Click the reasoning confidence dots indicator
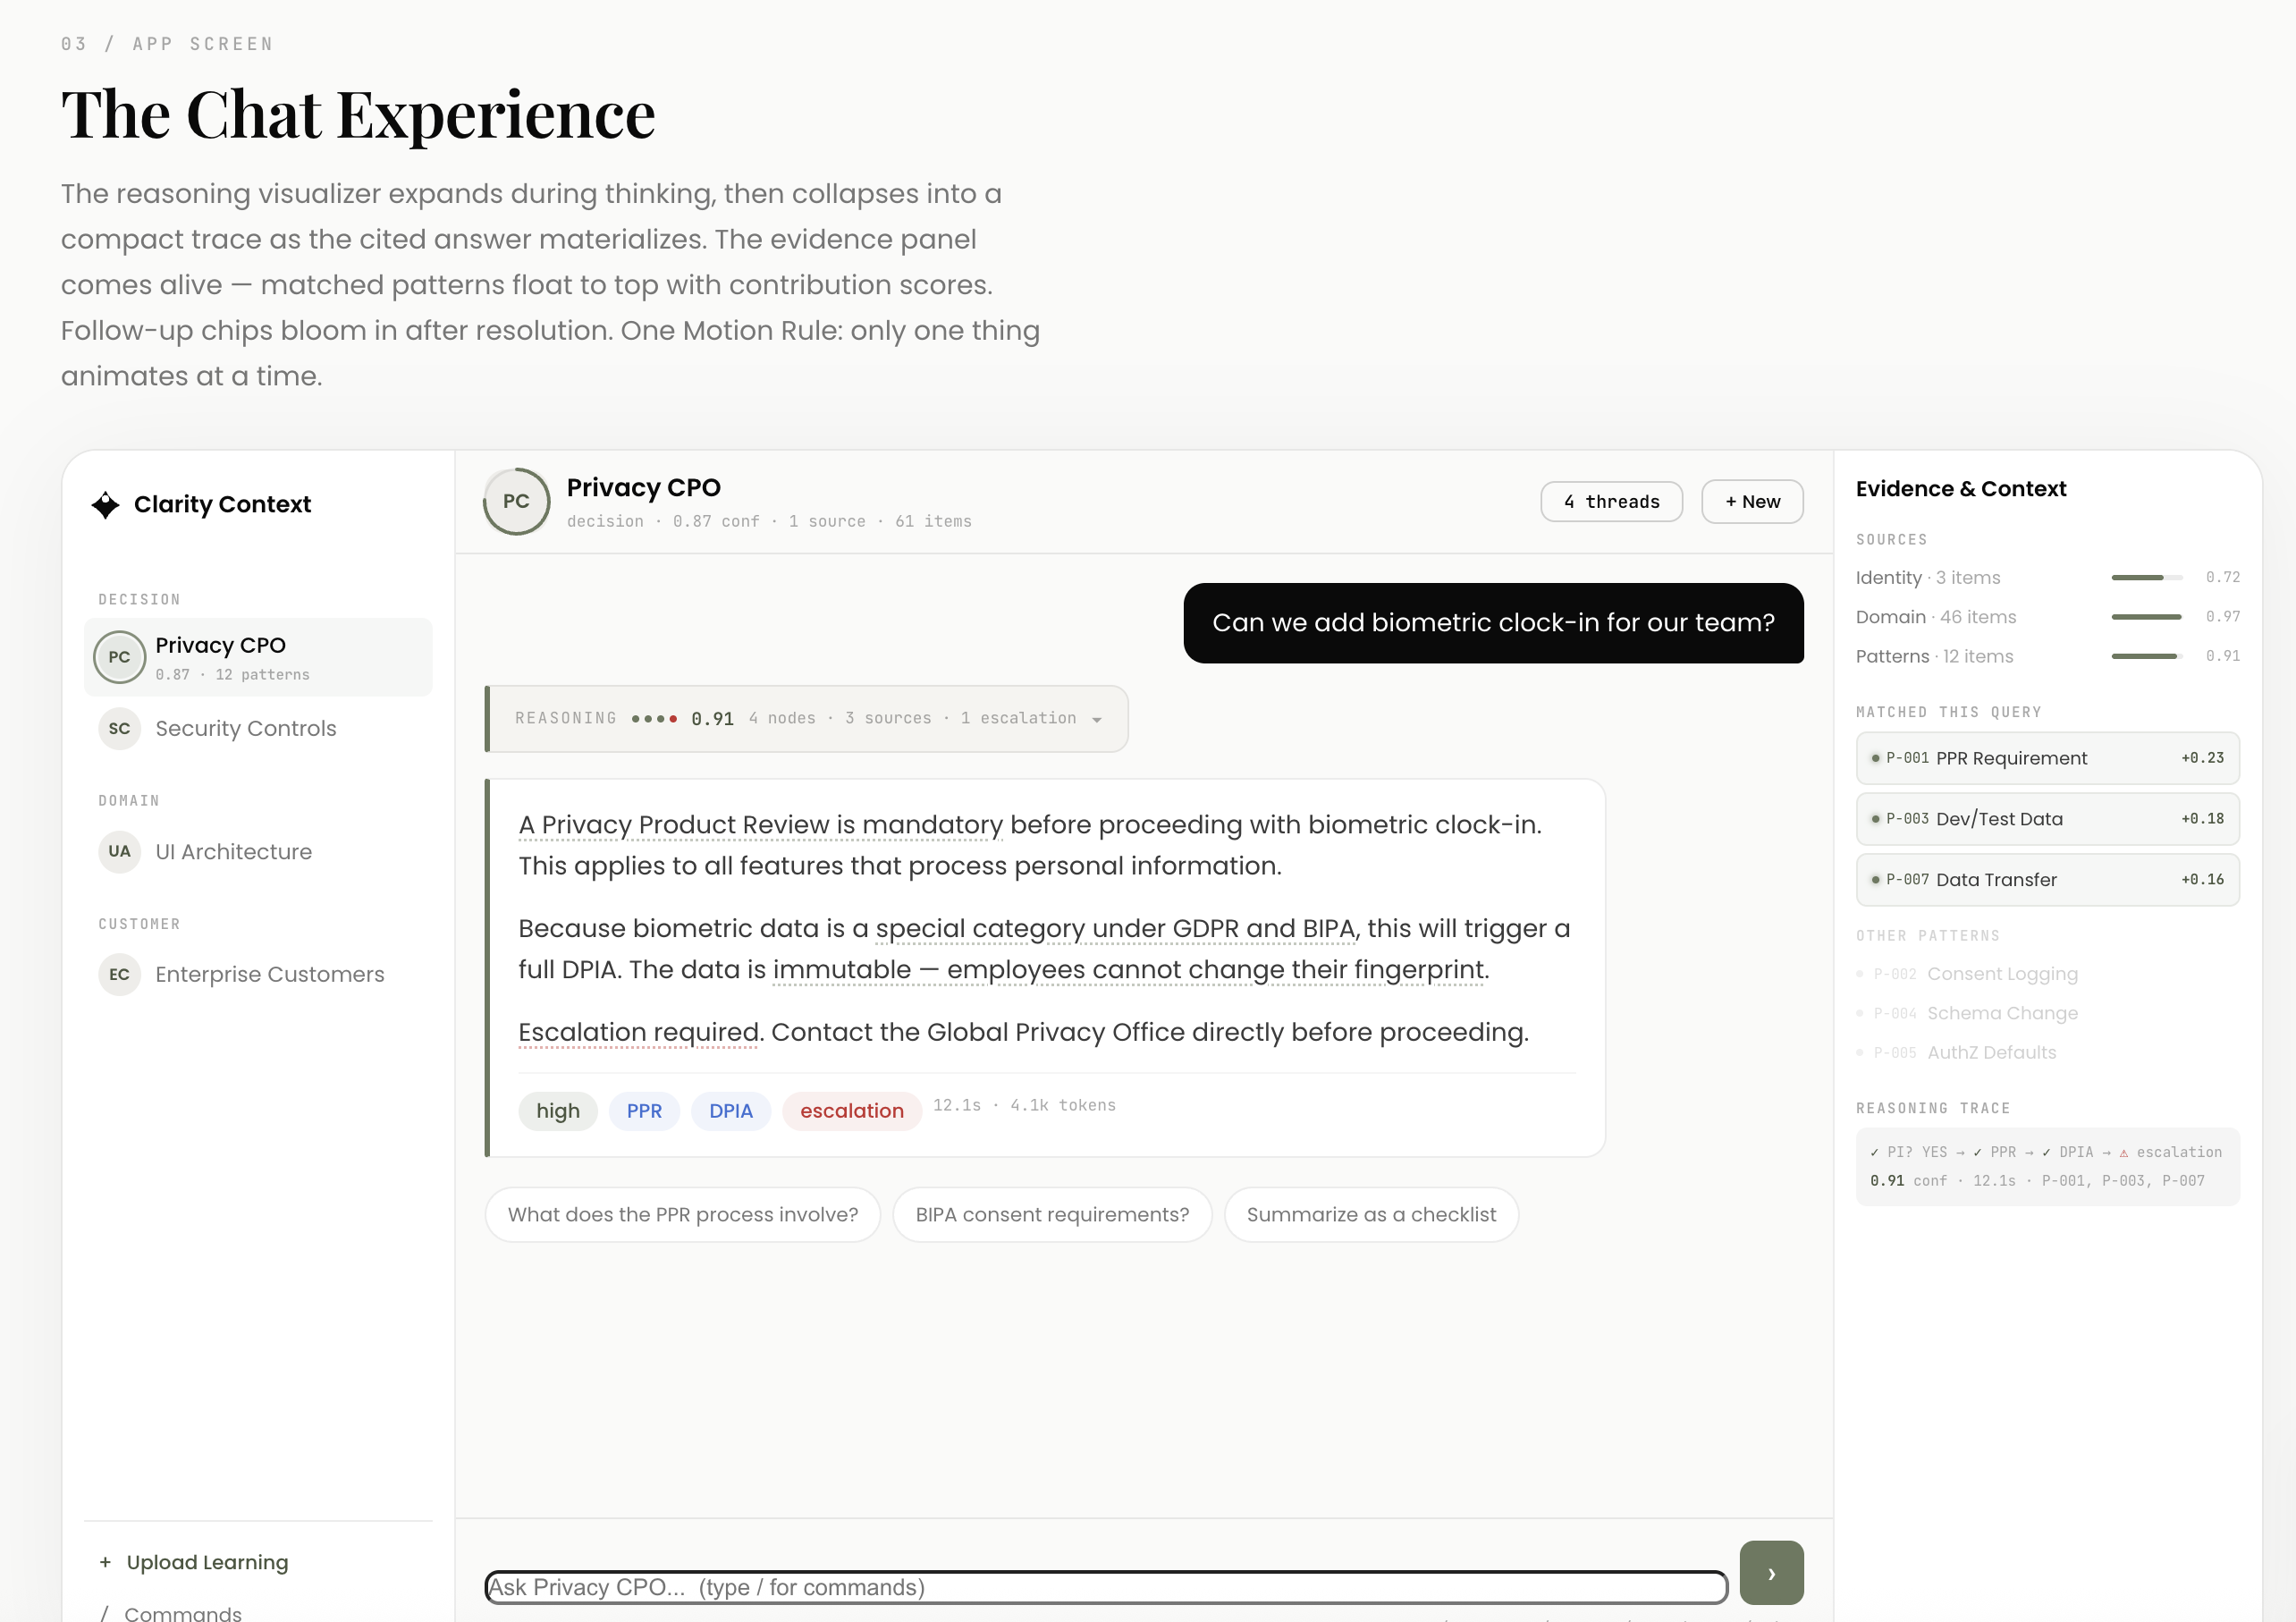Image resolution: width=2296 pixels, height=1622 pixels. [x=654, y=719]
